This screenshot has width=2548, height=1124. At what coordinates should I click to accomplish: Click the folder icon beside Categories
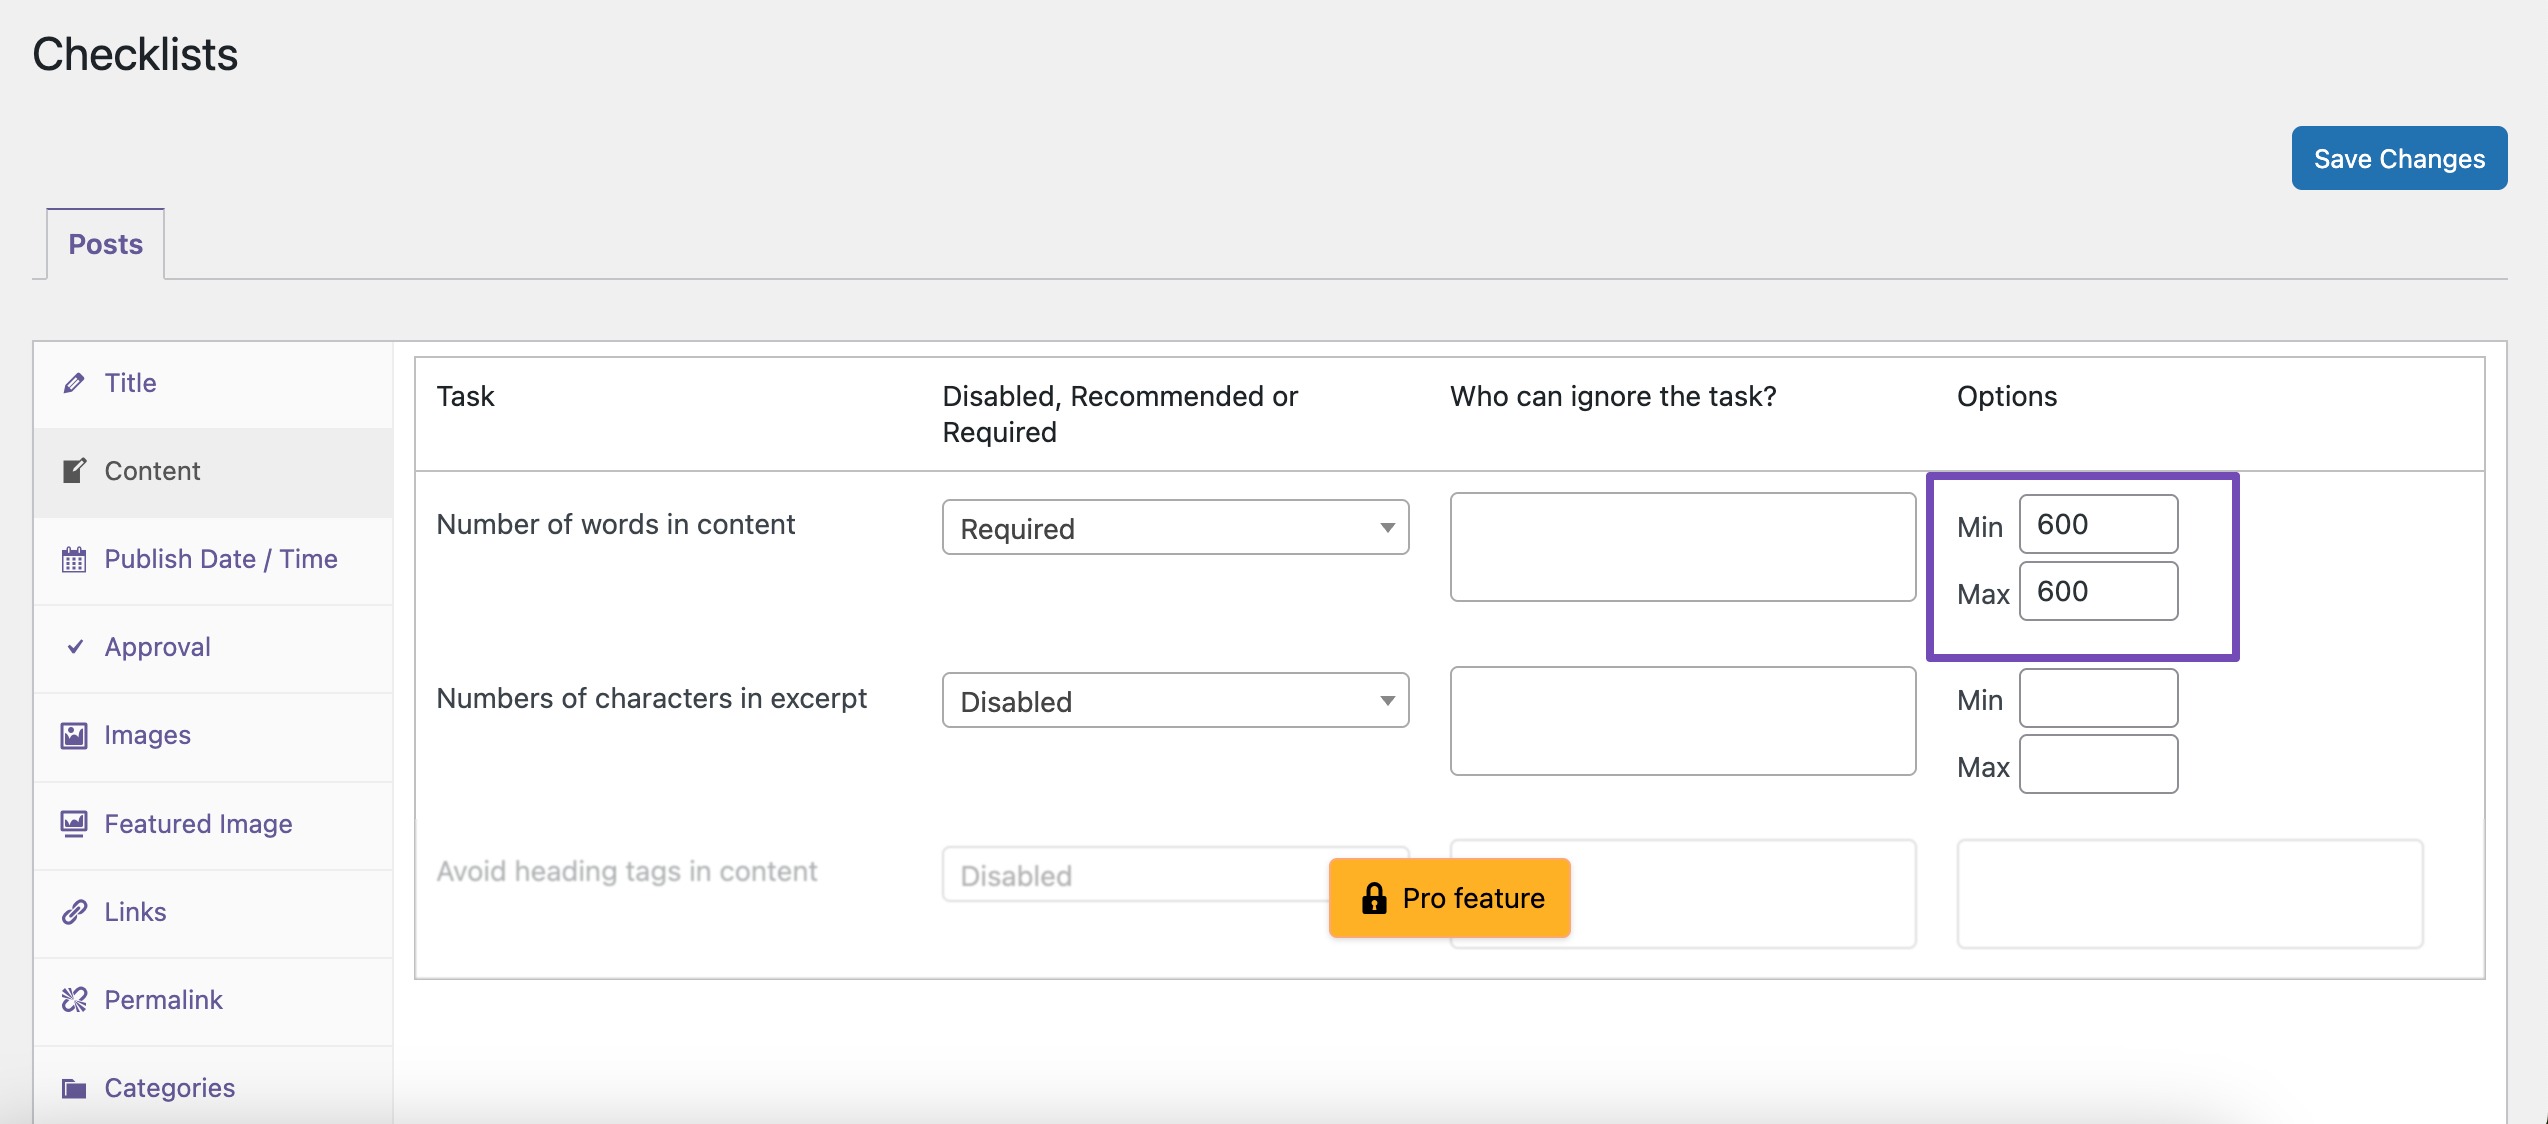click(x=74, y=1088)
